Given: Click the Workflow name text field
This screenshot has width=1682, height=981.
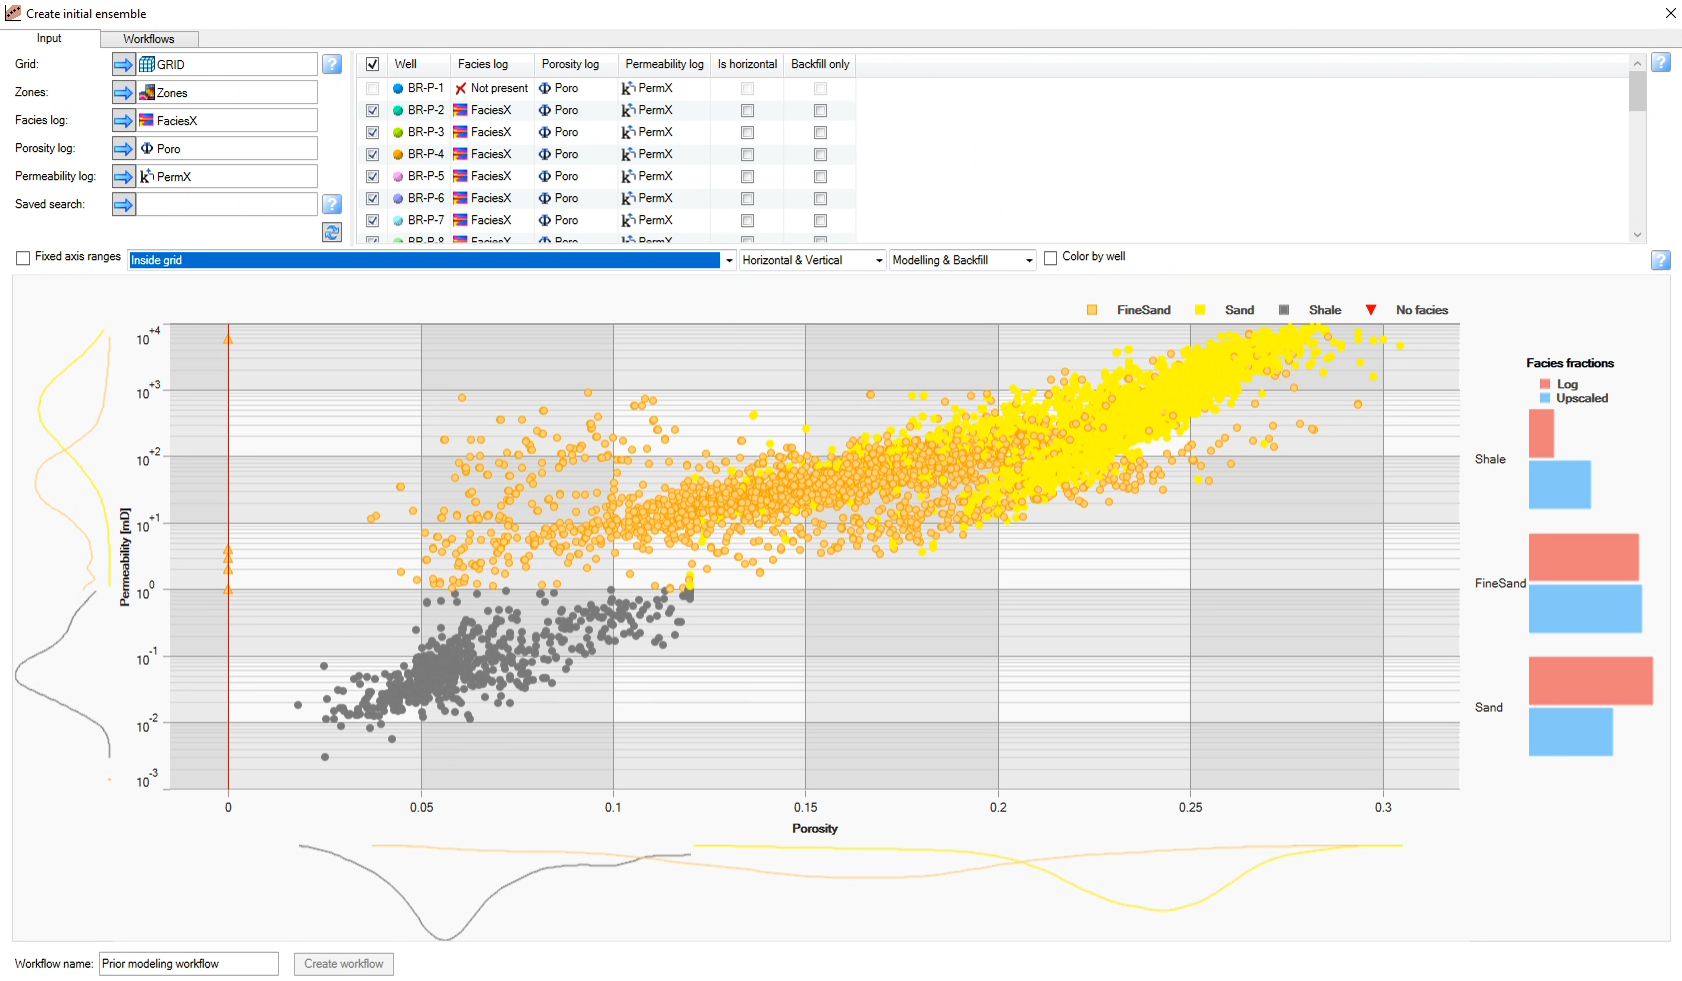Looking at the screenshot, I should (x=188, y=964).
